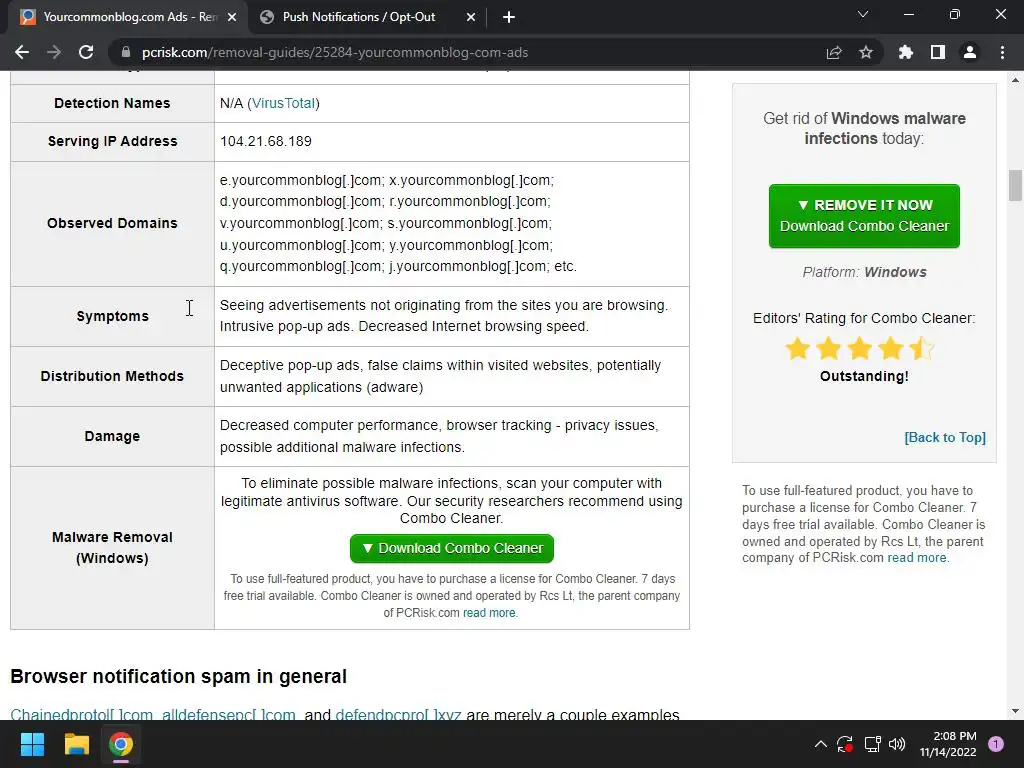Jump using the Back to Top link
This screenshot has height=768, width=1024.
[945, 438]
